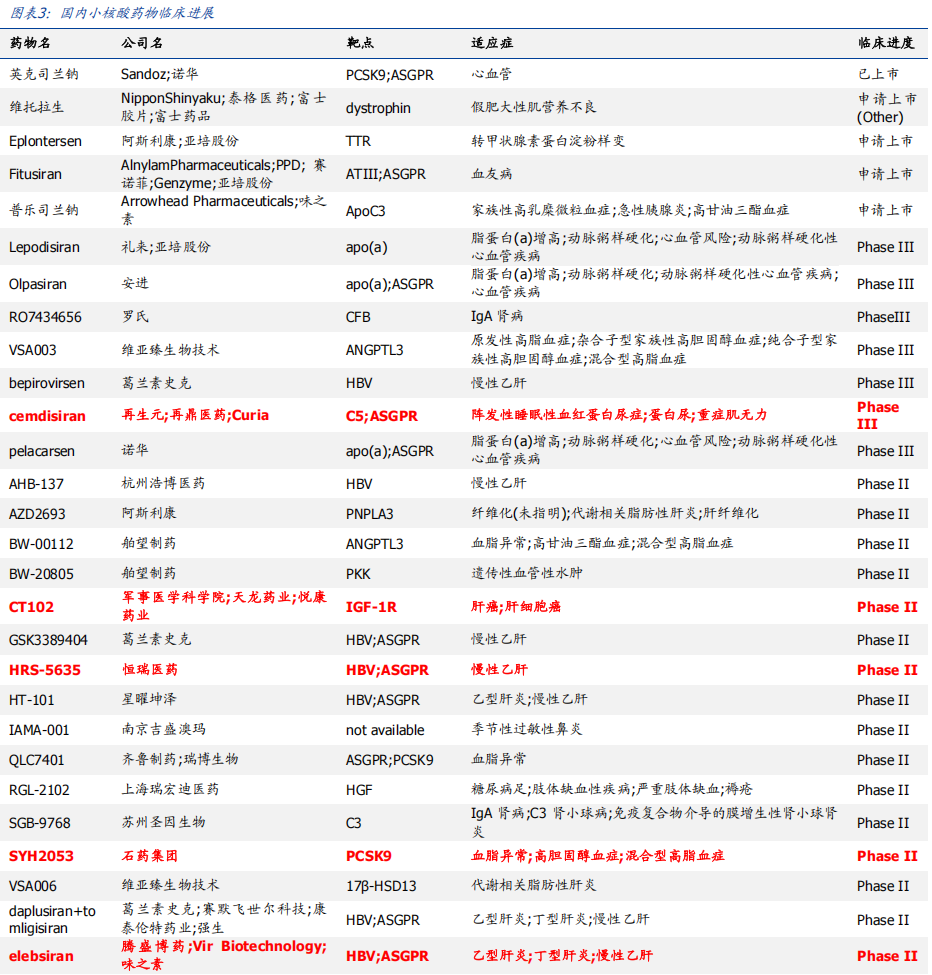932x975 pixels.
Task: Select drug name HT-101
Action: [x=32, y=700]
